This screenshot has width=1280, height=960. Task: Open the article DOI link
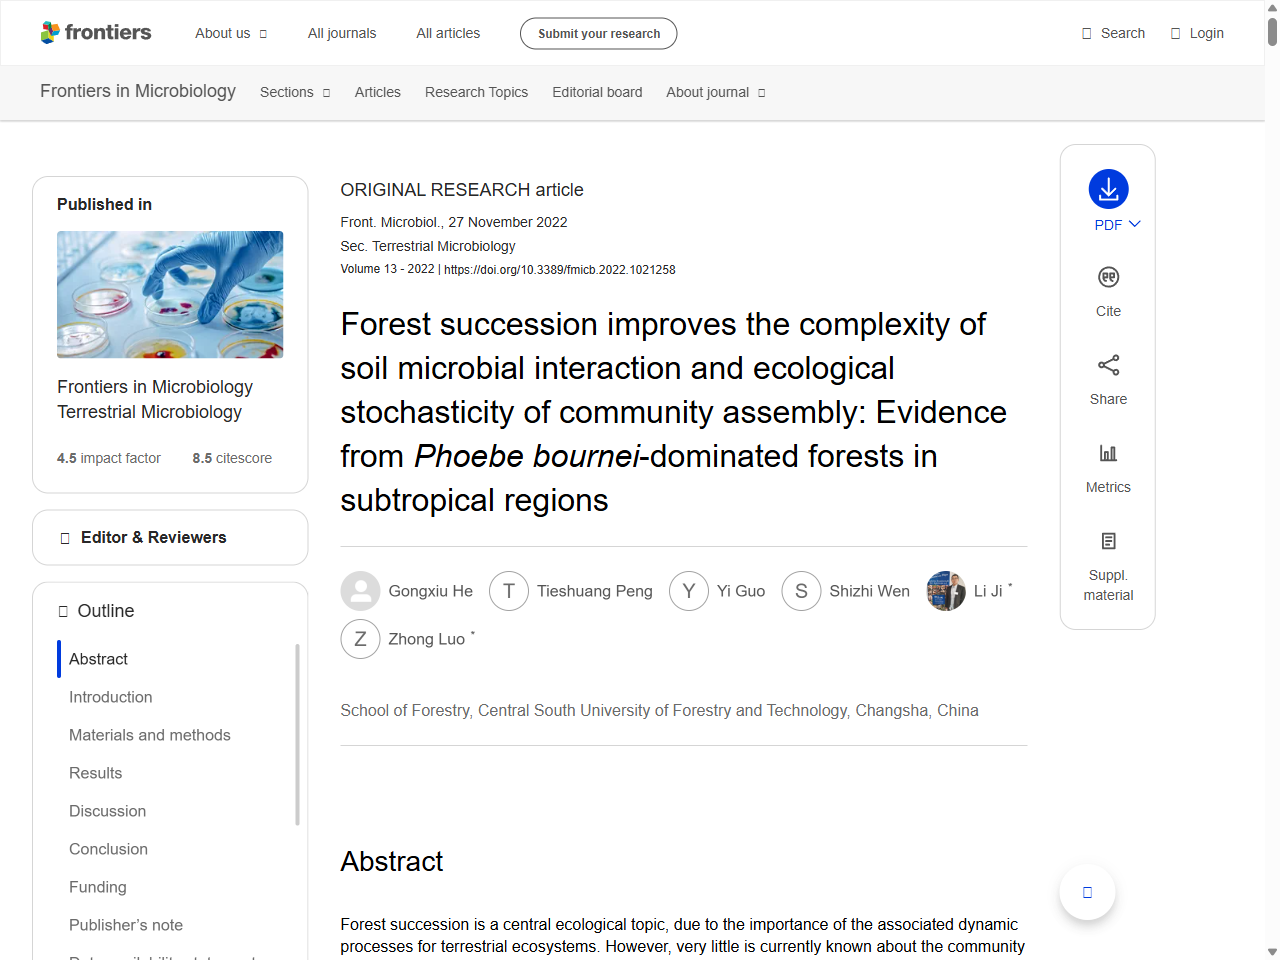[559, 269]
